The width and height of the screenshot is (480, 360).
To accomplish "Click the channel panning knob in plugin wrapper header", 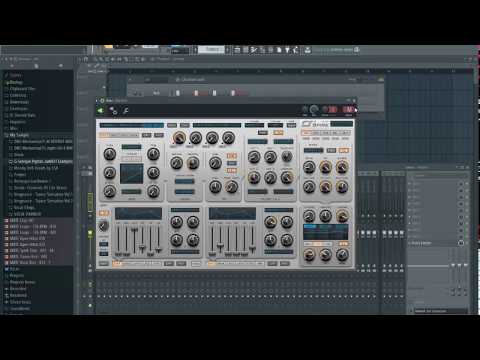I will [305, 110].
